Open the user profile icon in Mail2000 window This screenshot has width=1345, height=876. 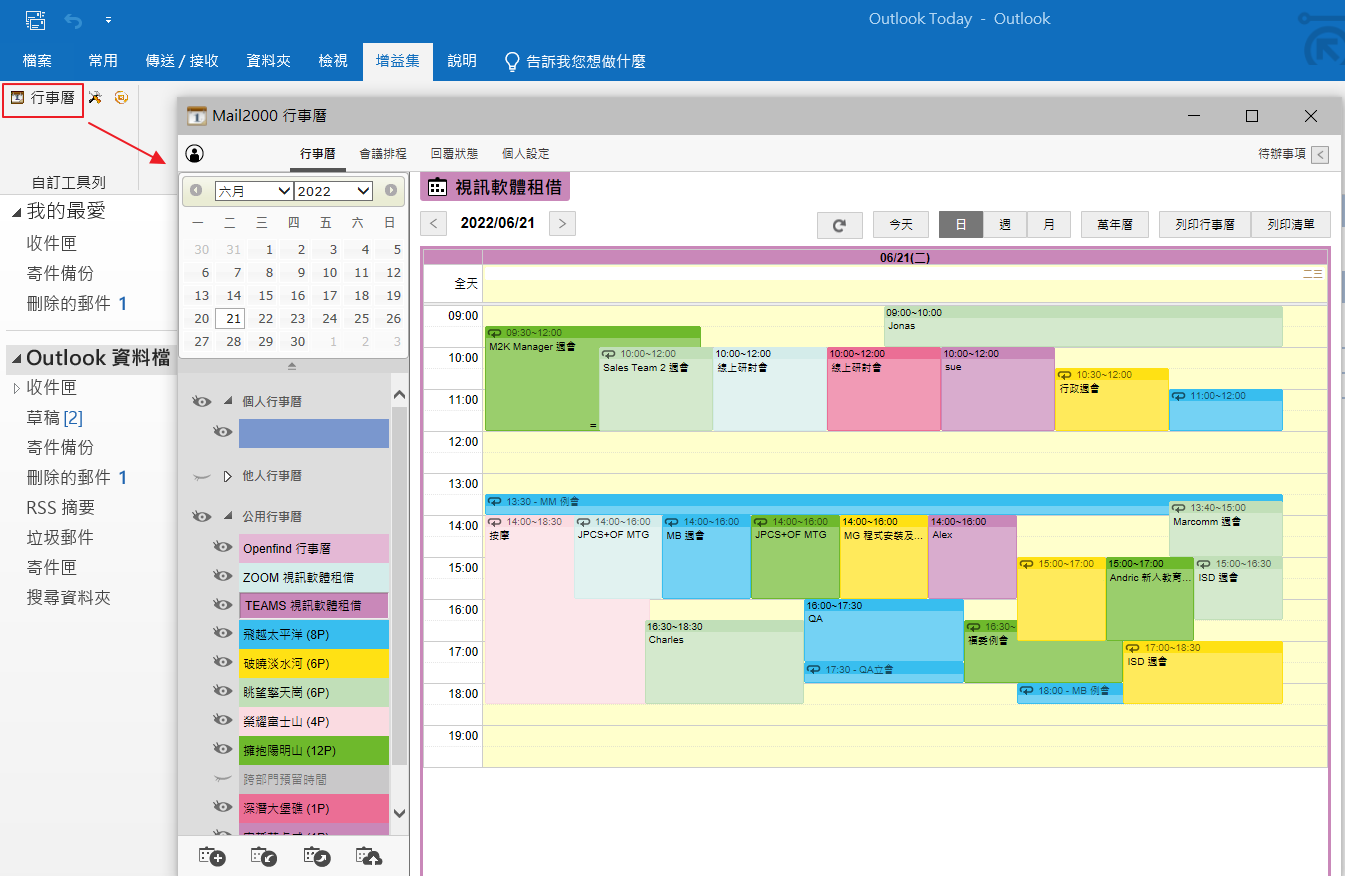tap(195, 154)
